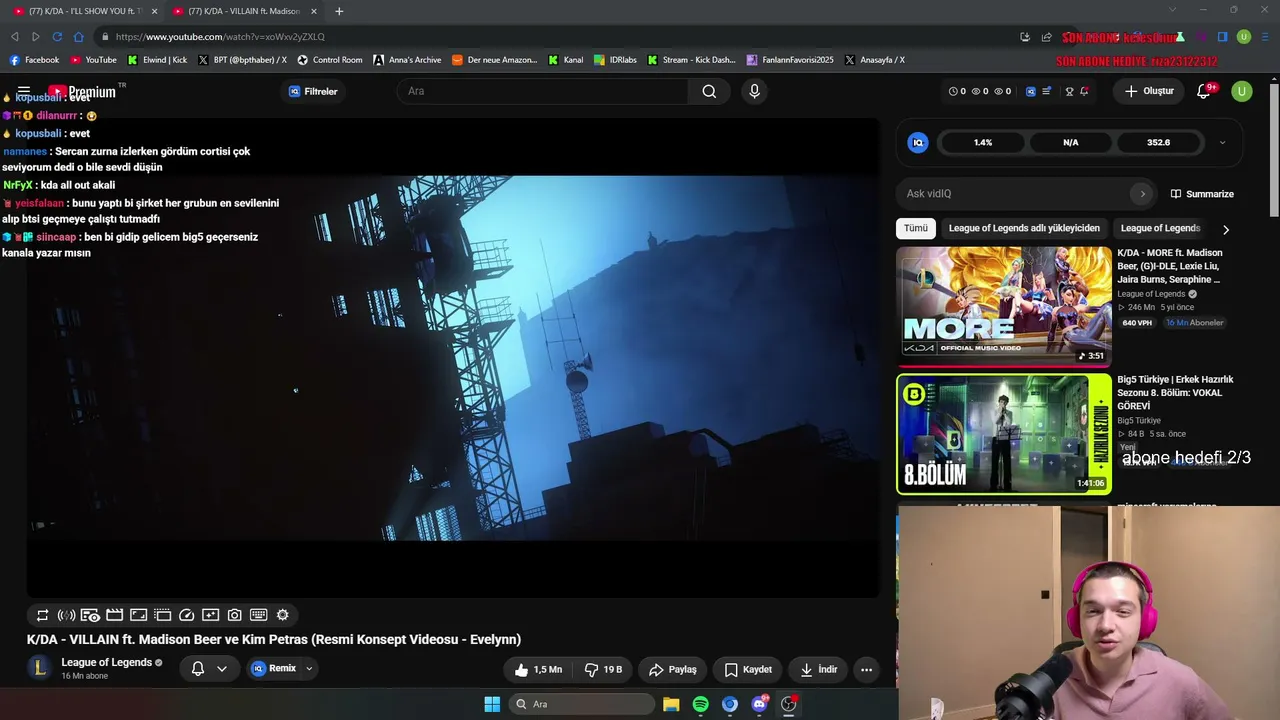Expand the Remix dropdown arrow

[309, 669]
